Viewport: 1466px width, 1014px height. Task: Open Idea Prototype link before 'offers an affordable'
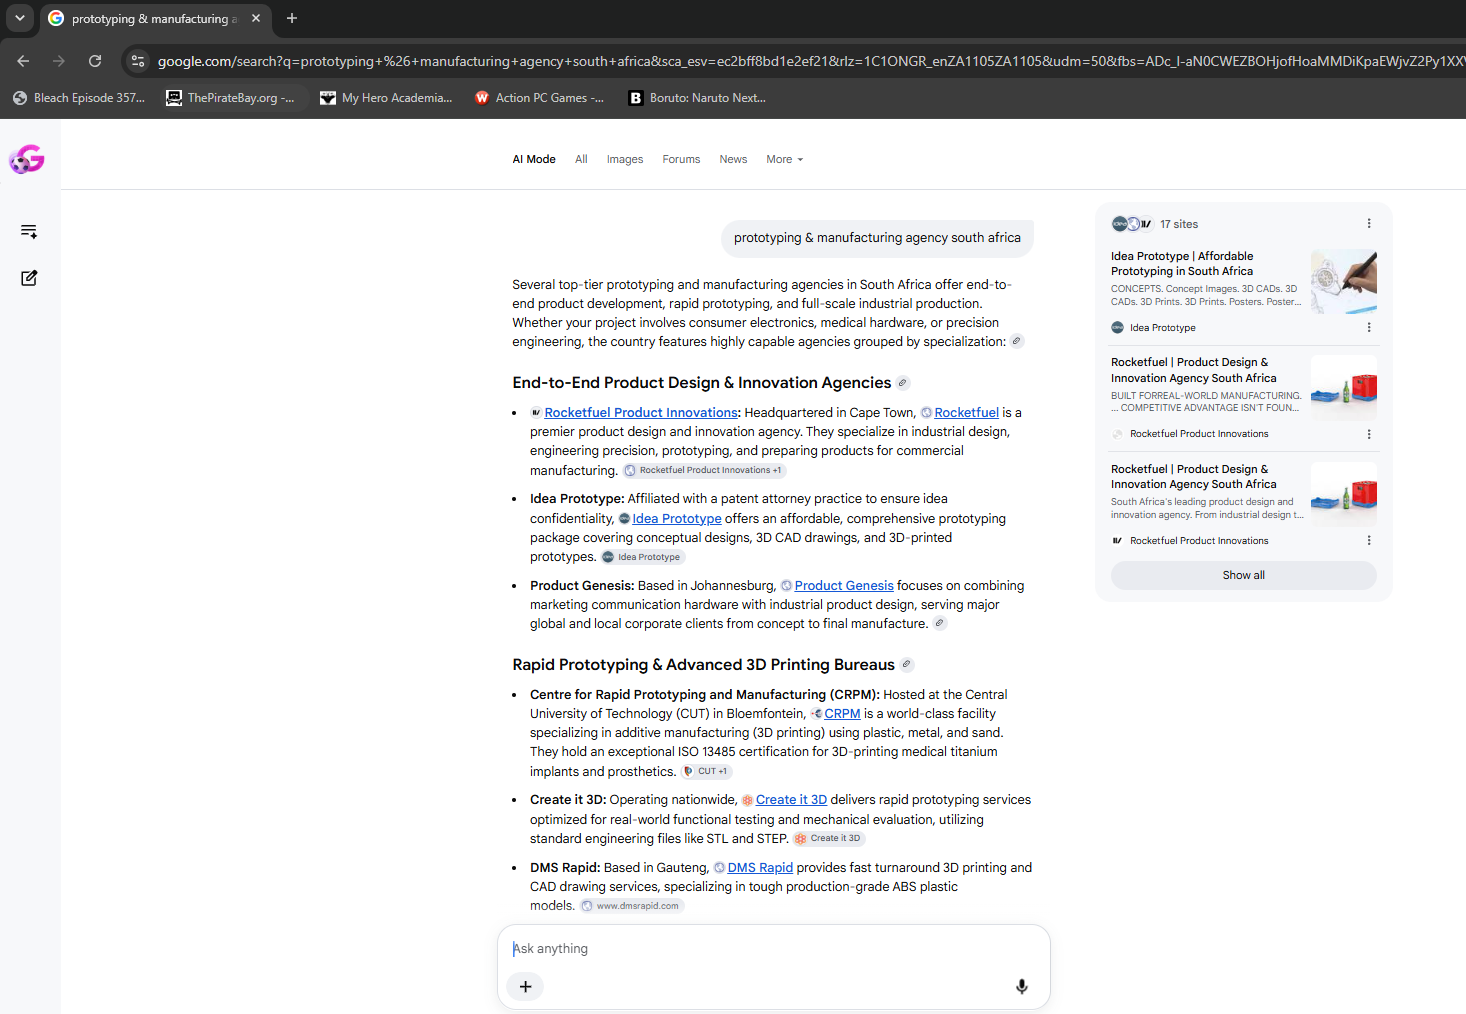(677, 518)
